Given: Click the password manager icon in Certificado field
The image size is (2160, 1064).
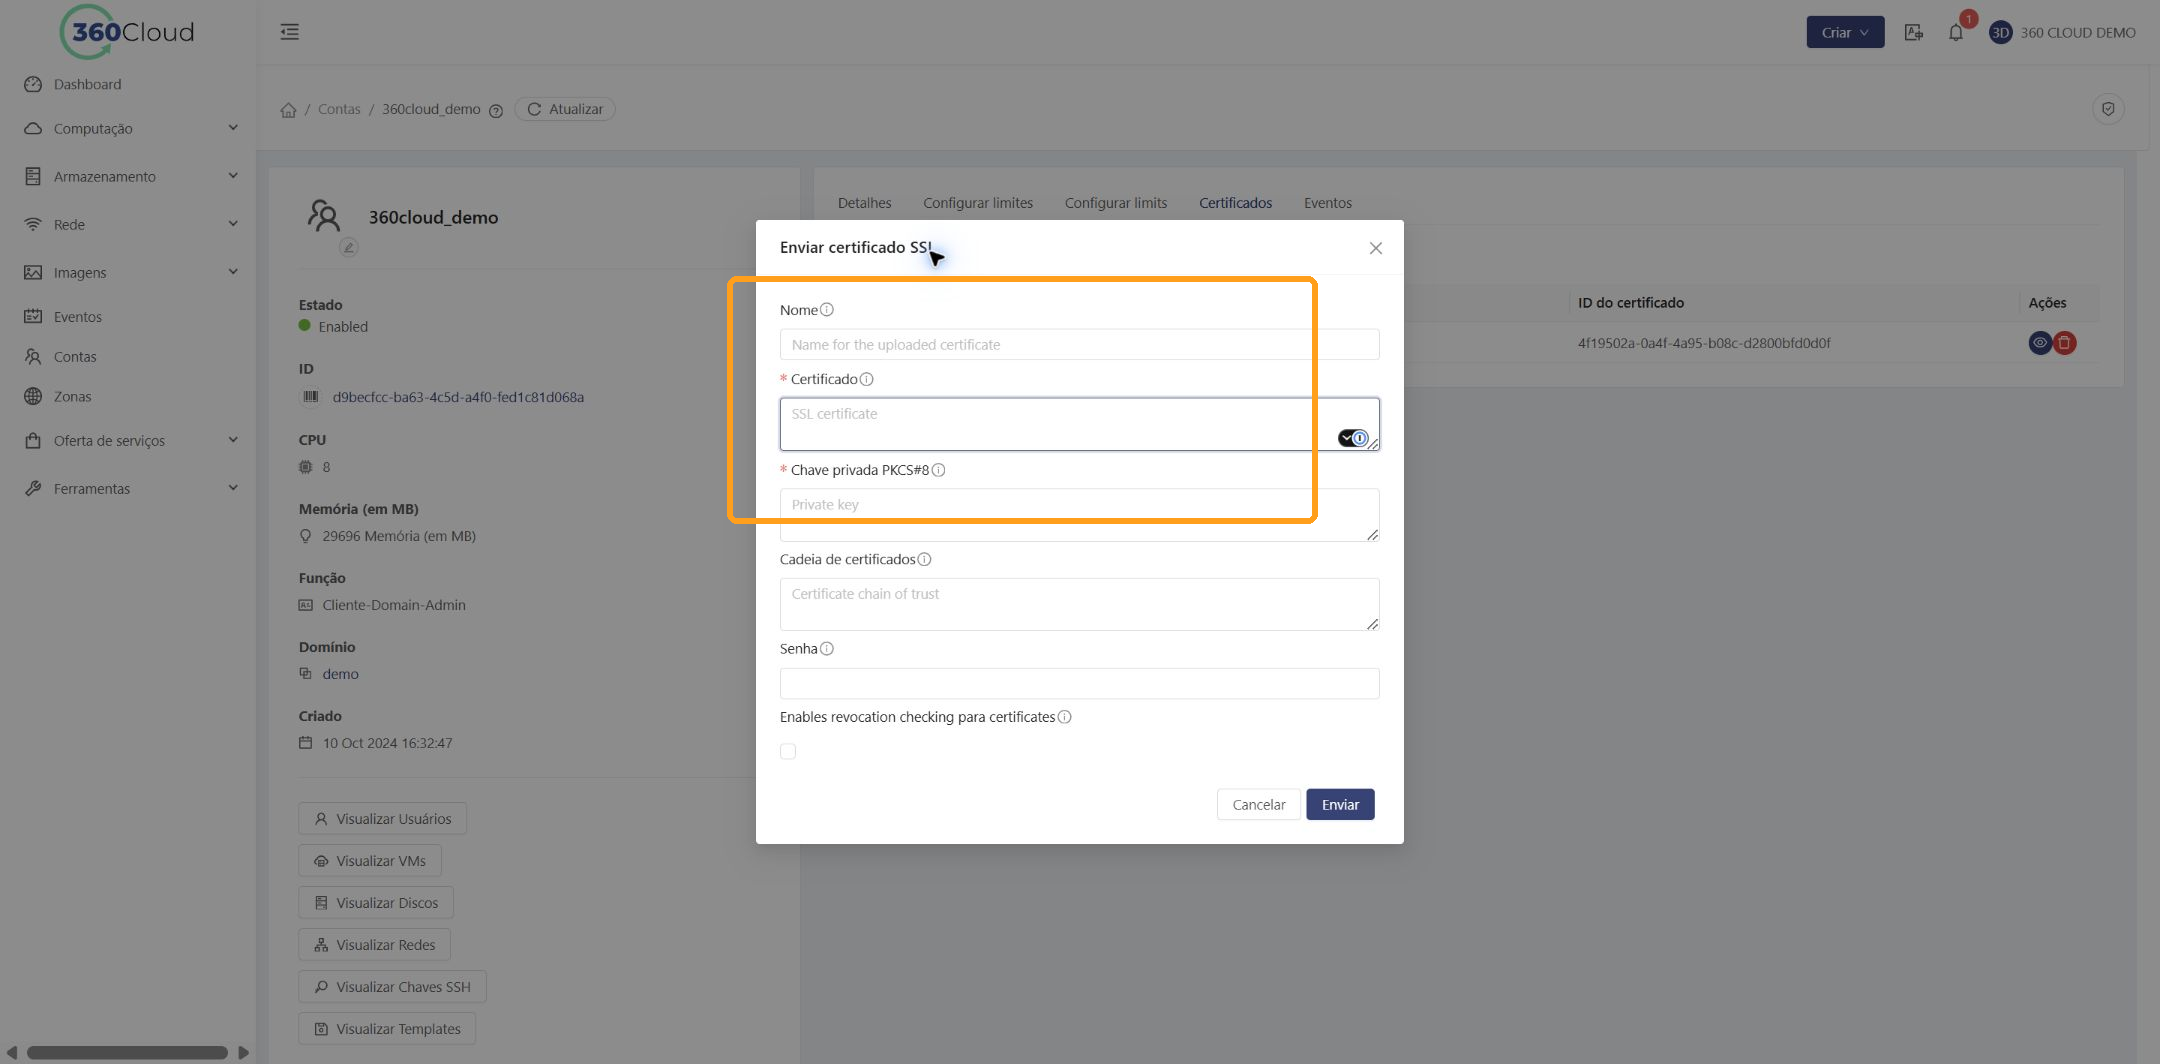Looking at the screenshot, I should [x=1353, y=438].
